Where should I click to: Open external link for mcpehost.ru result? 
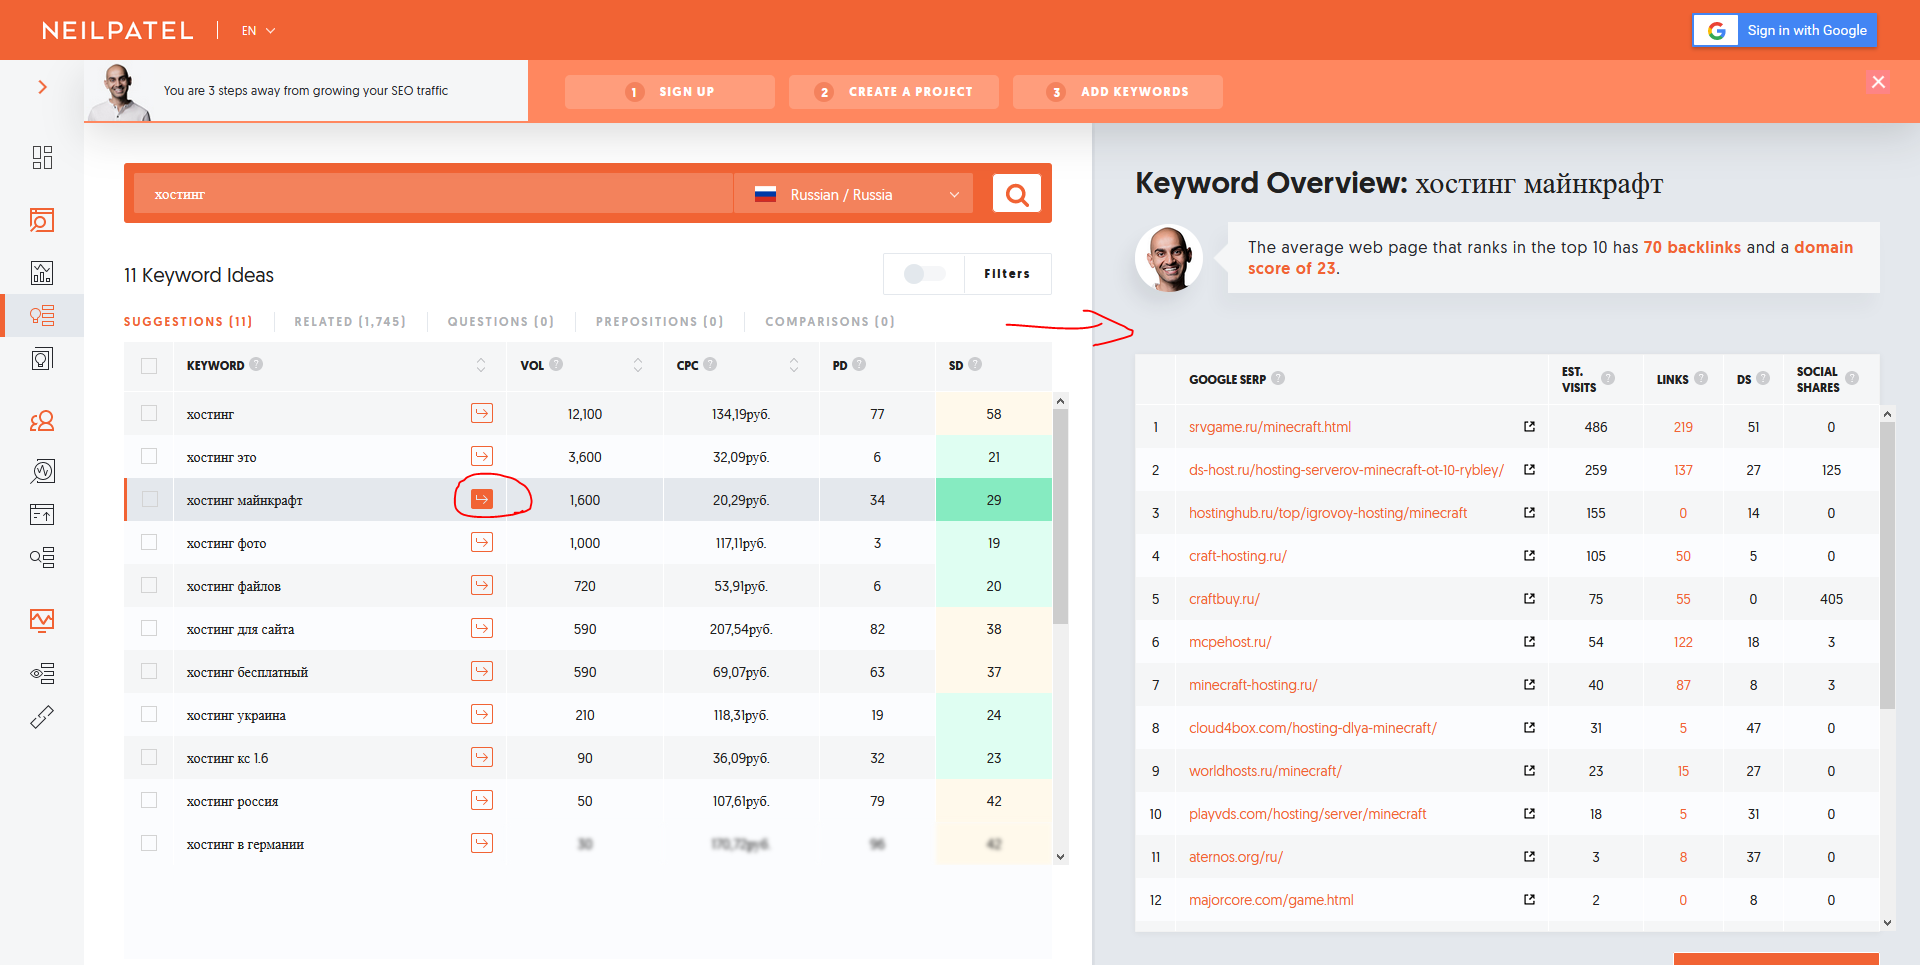[x=1529, y=641]
